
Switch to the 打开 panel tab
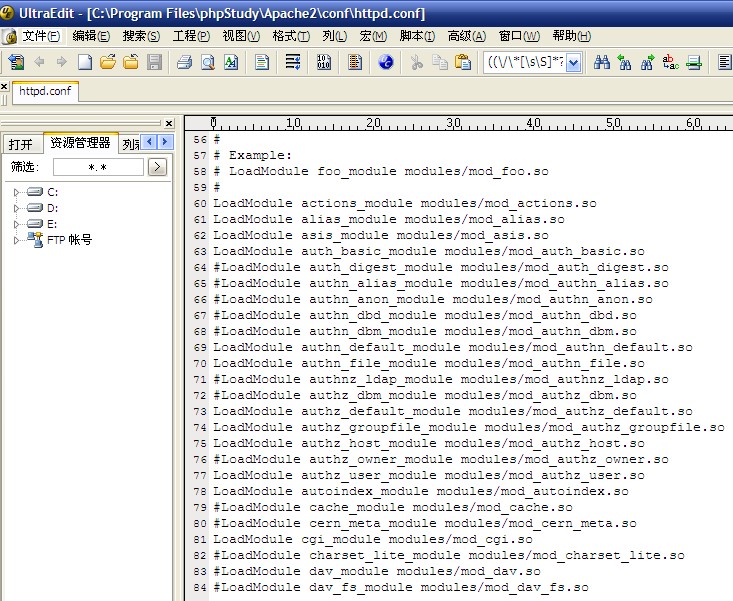coord(21,144)
